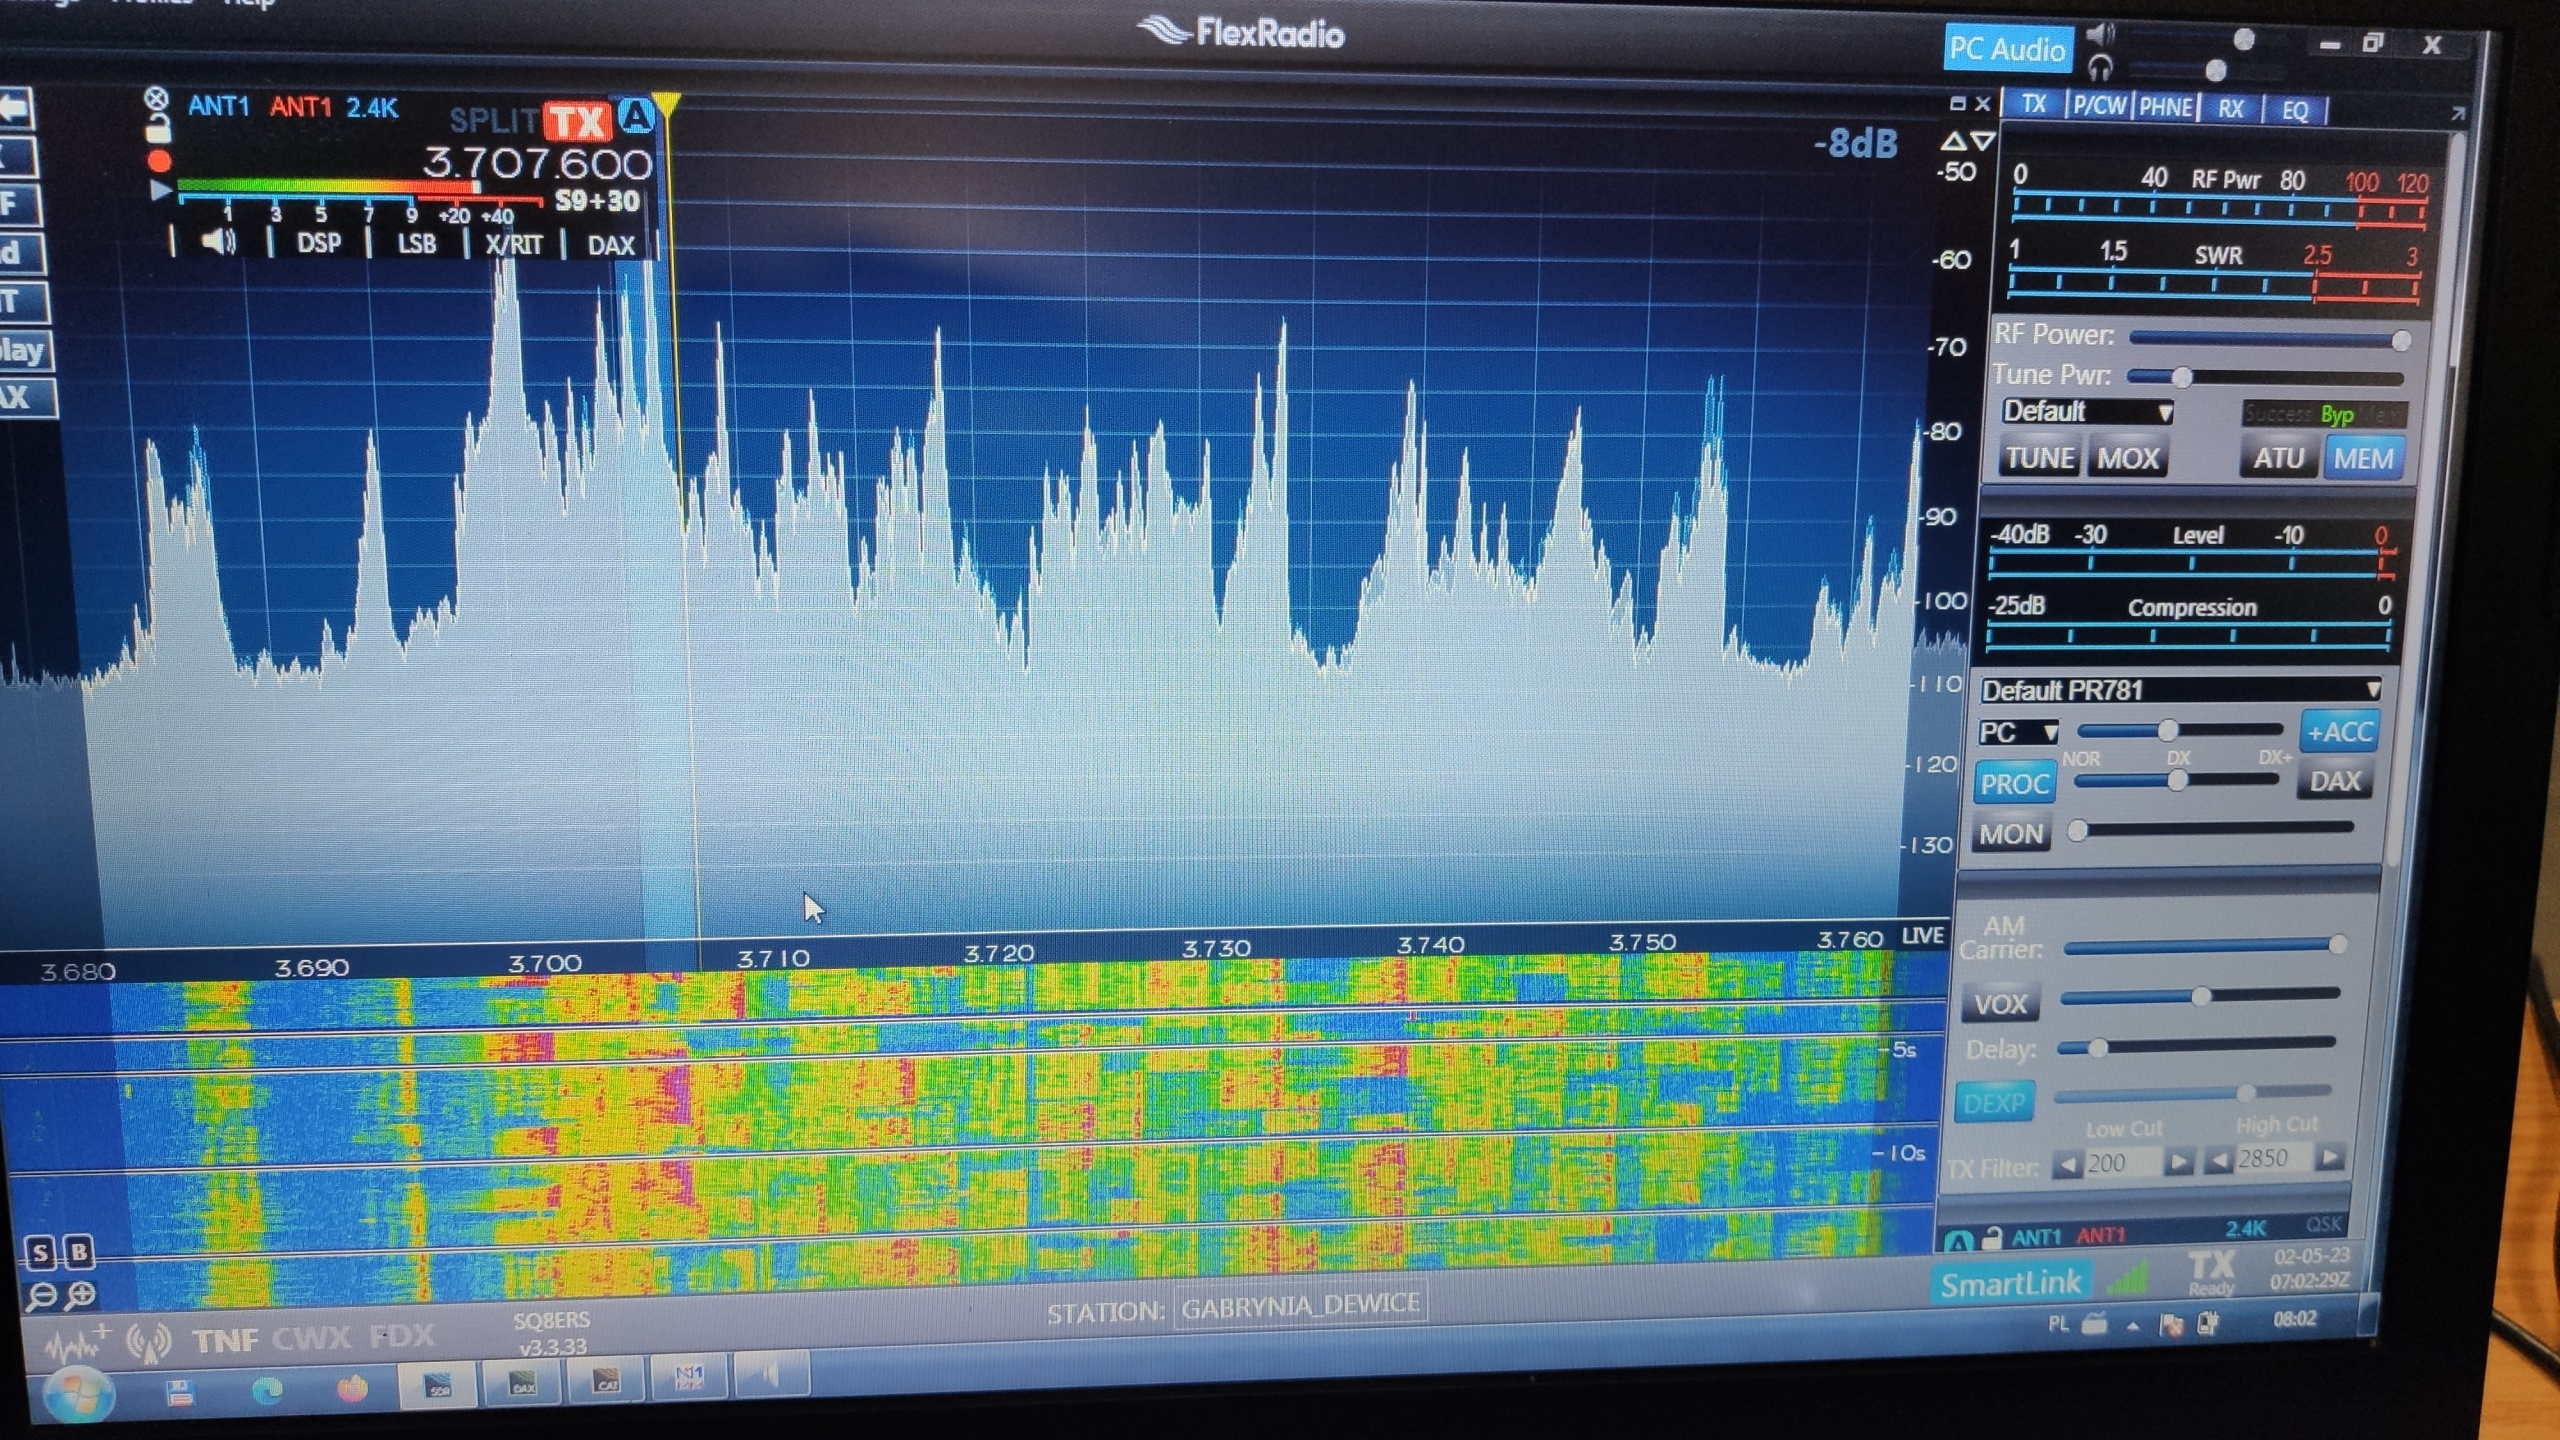Click the slice lock icon
This screenshot has width=2560, height=1440.
coord(158,129)
